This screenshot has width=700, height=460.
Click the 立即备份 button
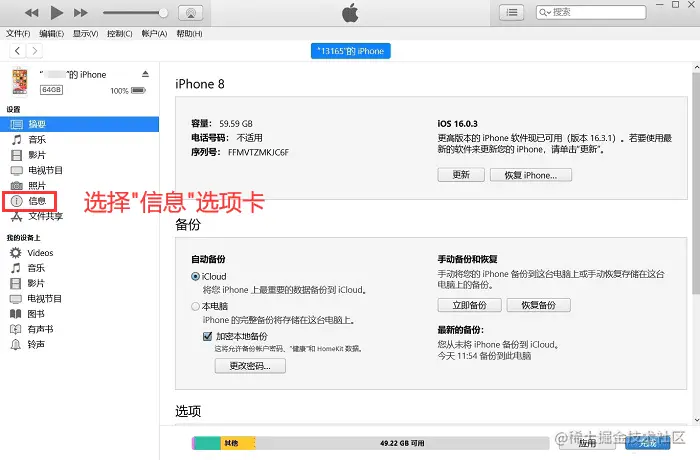(x=469, y=305)
